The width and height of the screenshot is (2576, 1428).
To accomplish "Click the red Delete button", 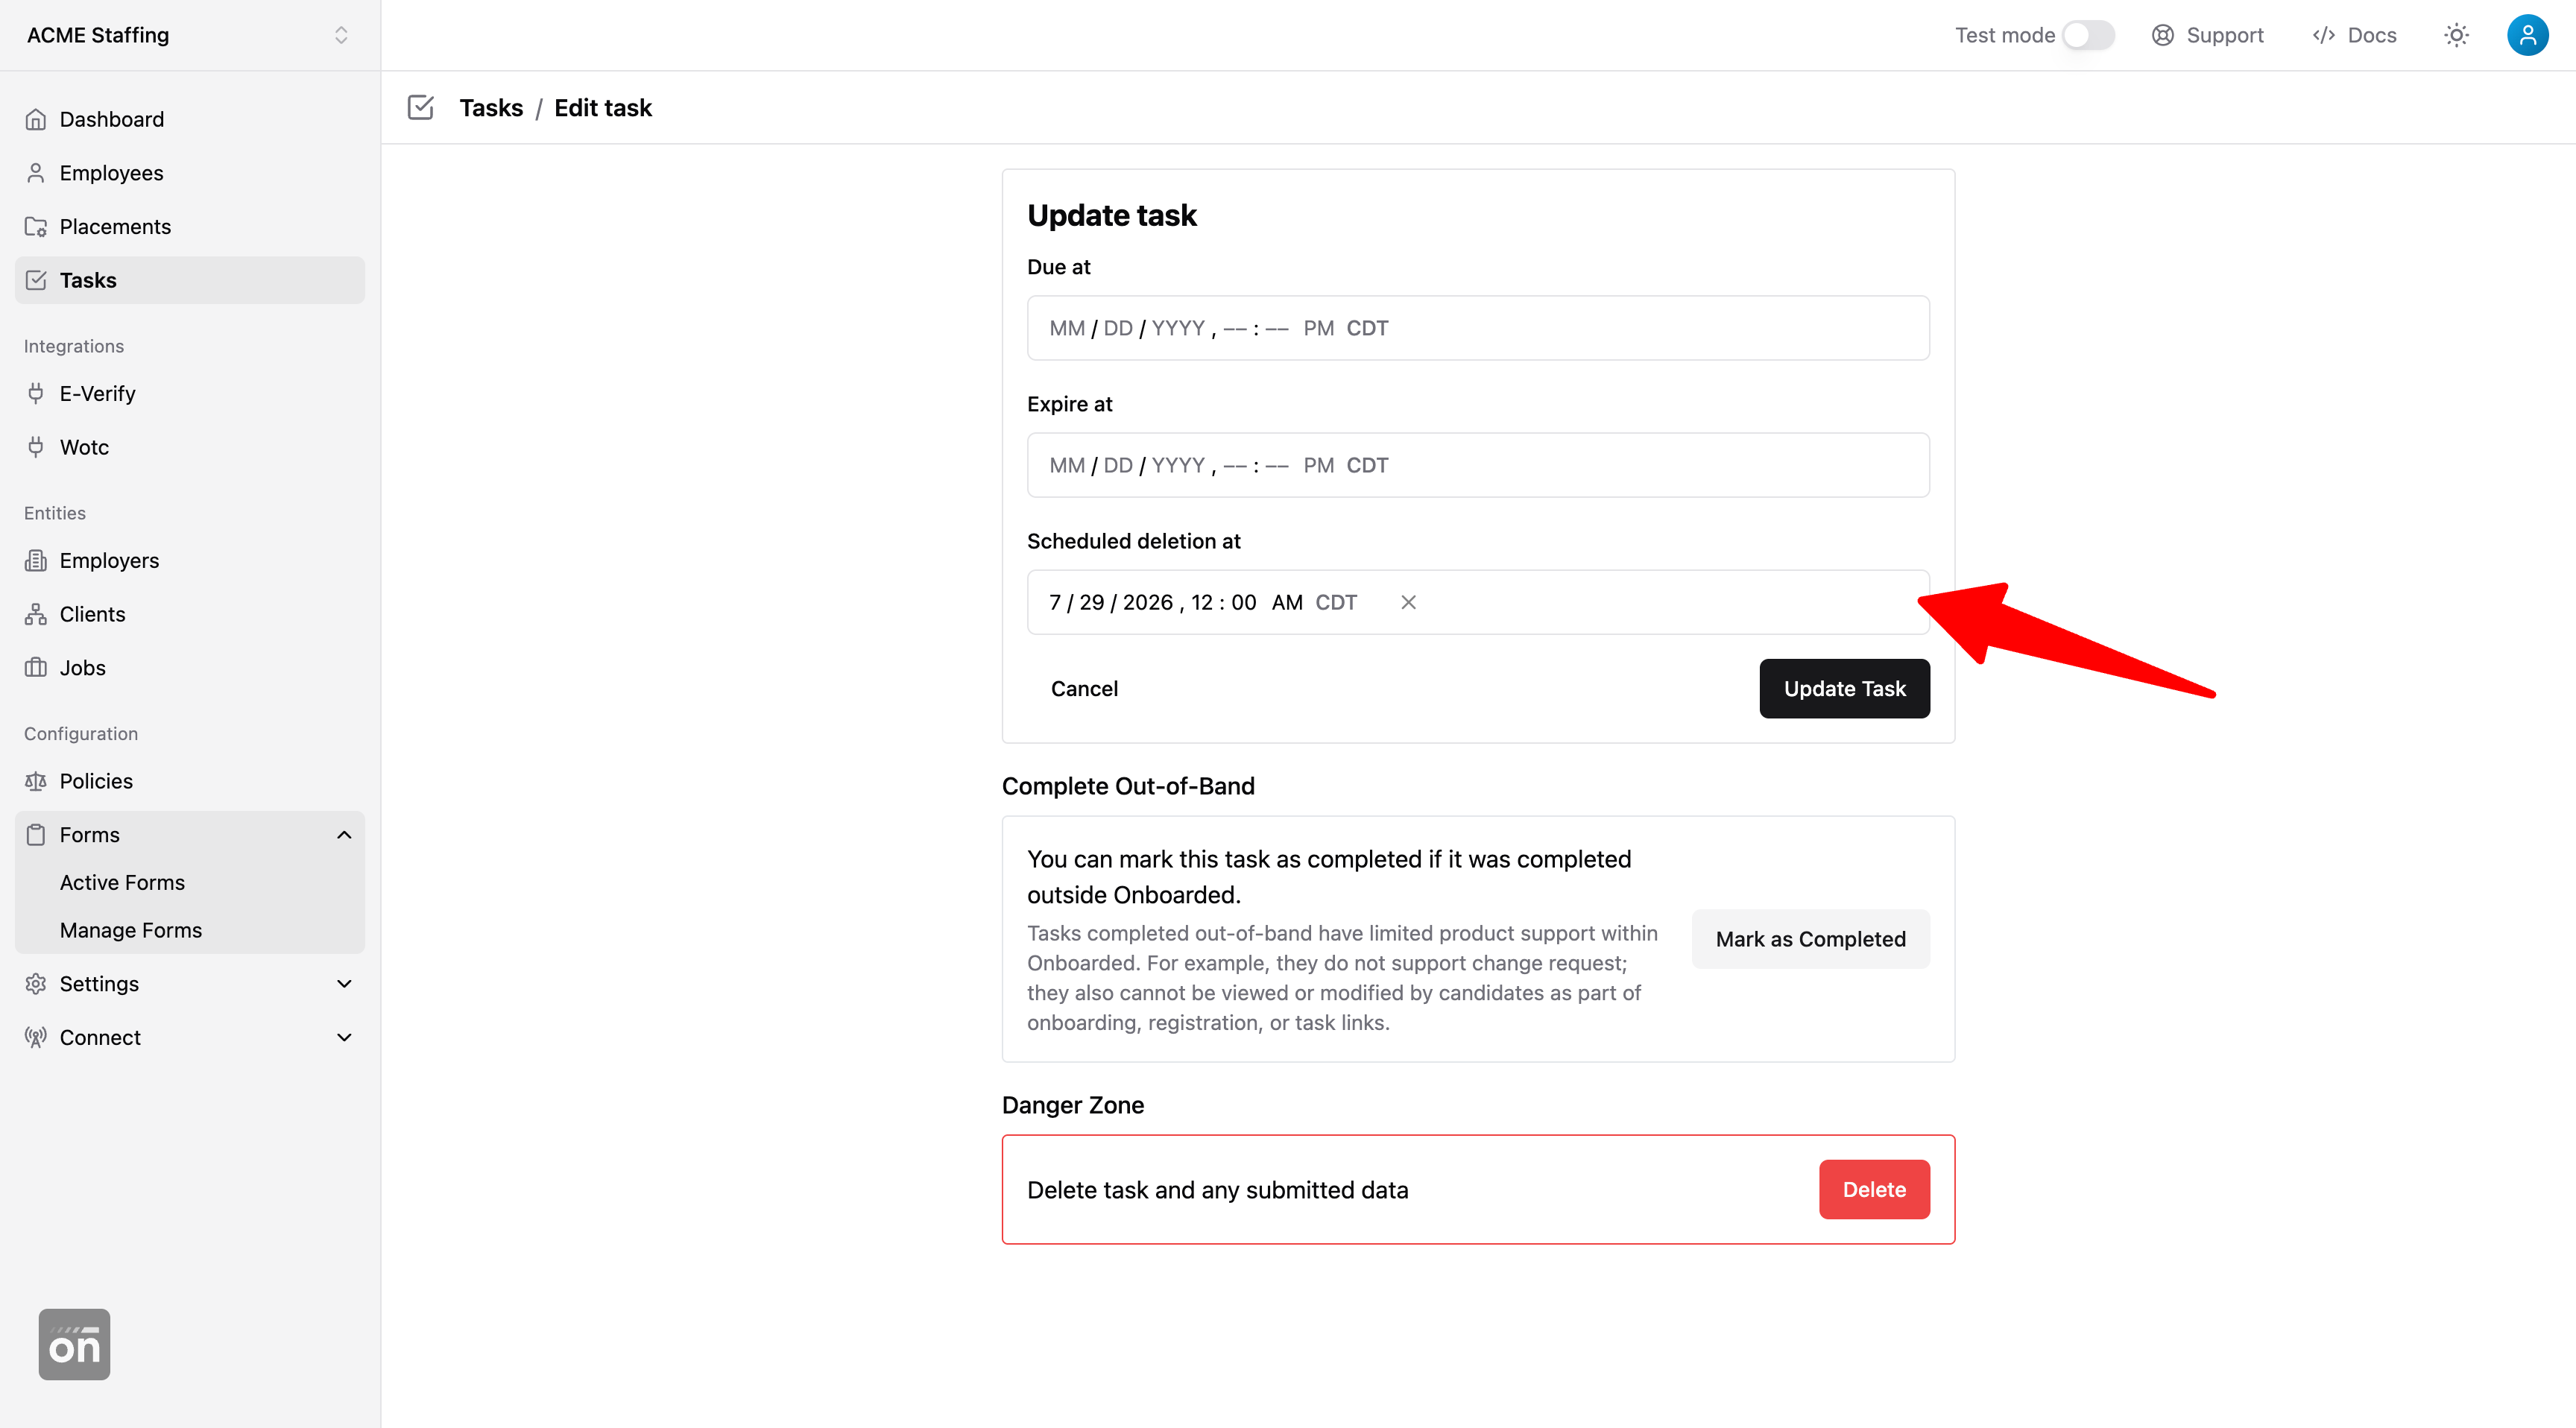I will click(1873, 1189).
